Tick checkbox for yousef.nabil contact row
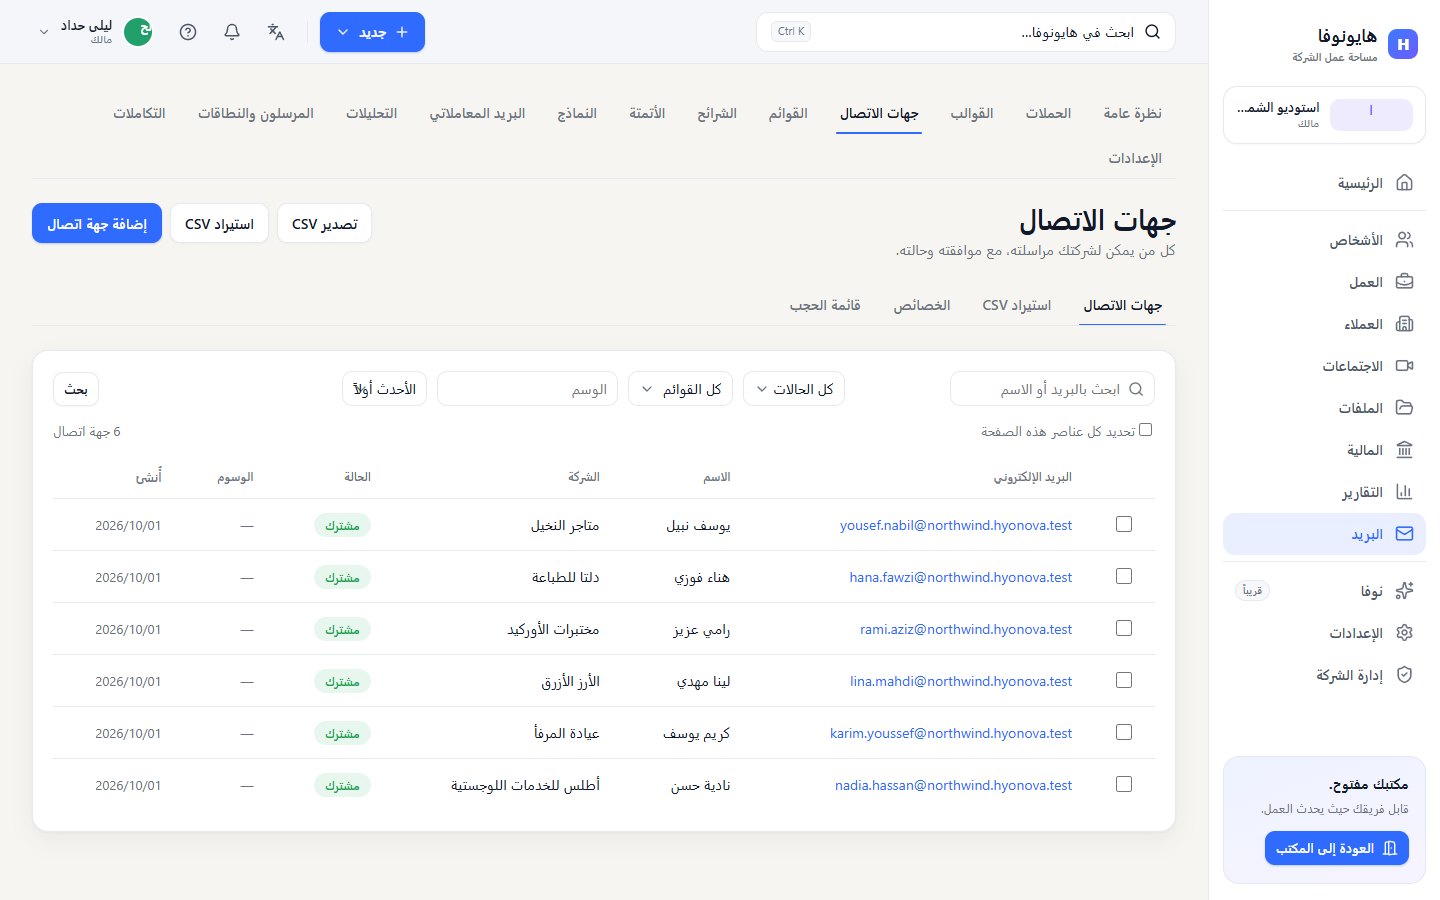1440x900 pixels. coord(1124,524)
